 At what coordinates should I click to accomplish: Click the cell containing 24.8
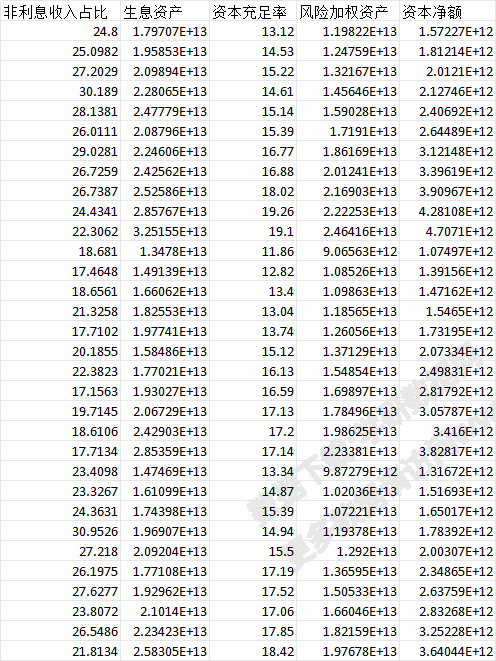[x=60, y=32]
